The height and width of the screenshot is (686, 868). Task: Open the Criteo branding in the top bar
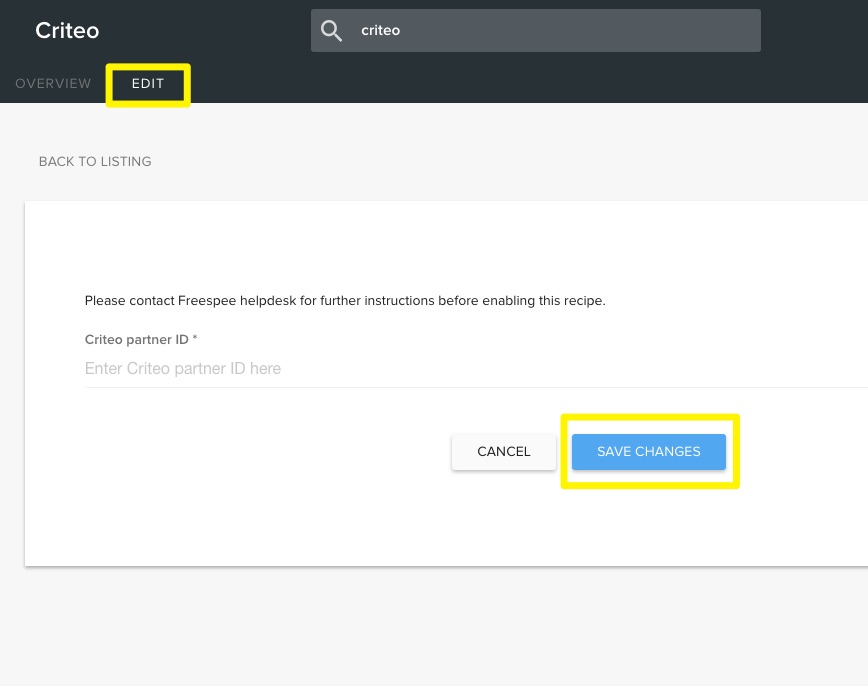click(67, 30)
